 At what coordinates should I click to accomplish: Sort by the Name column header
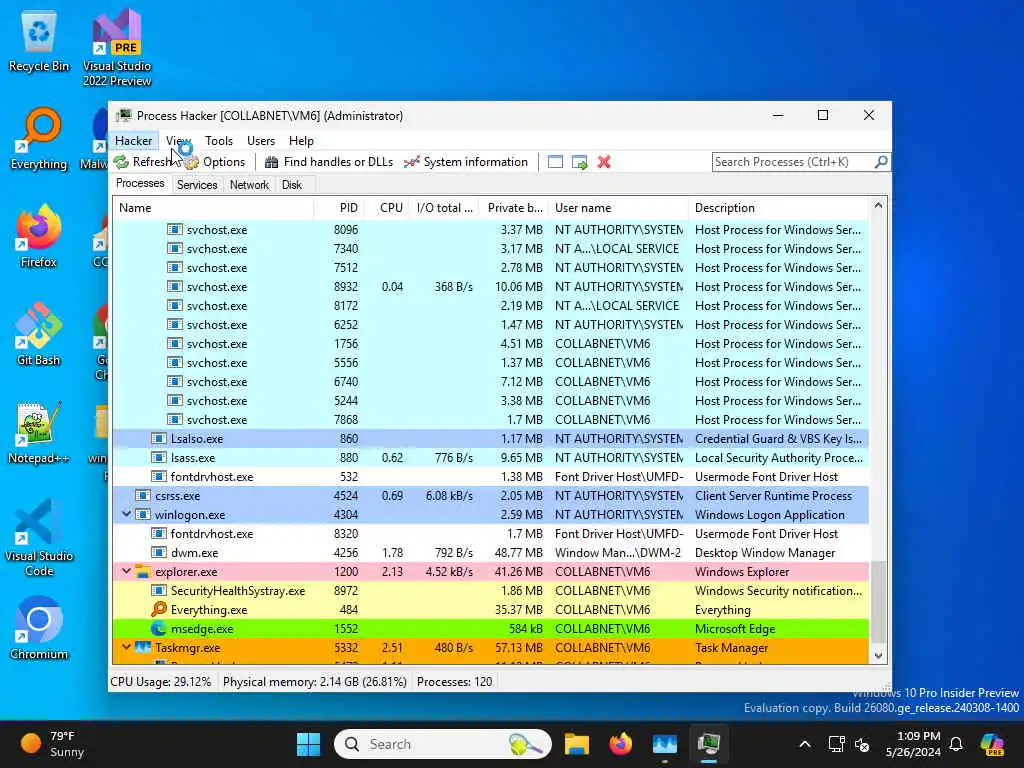point(213,208)
